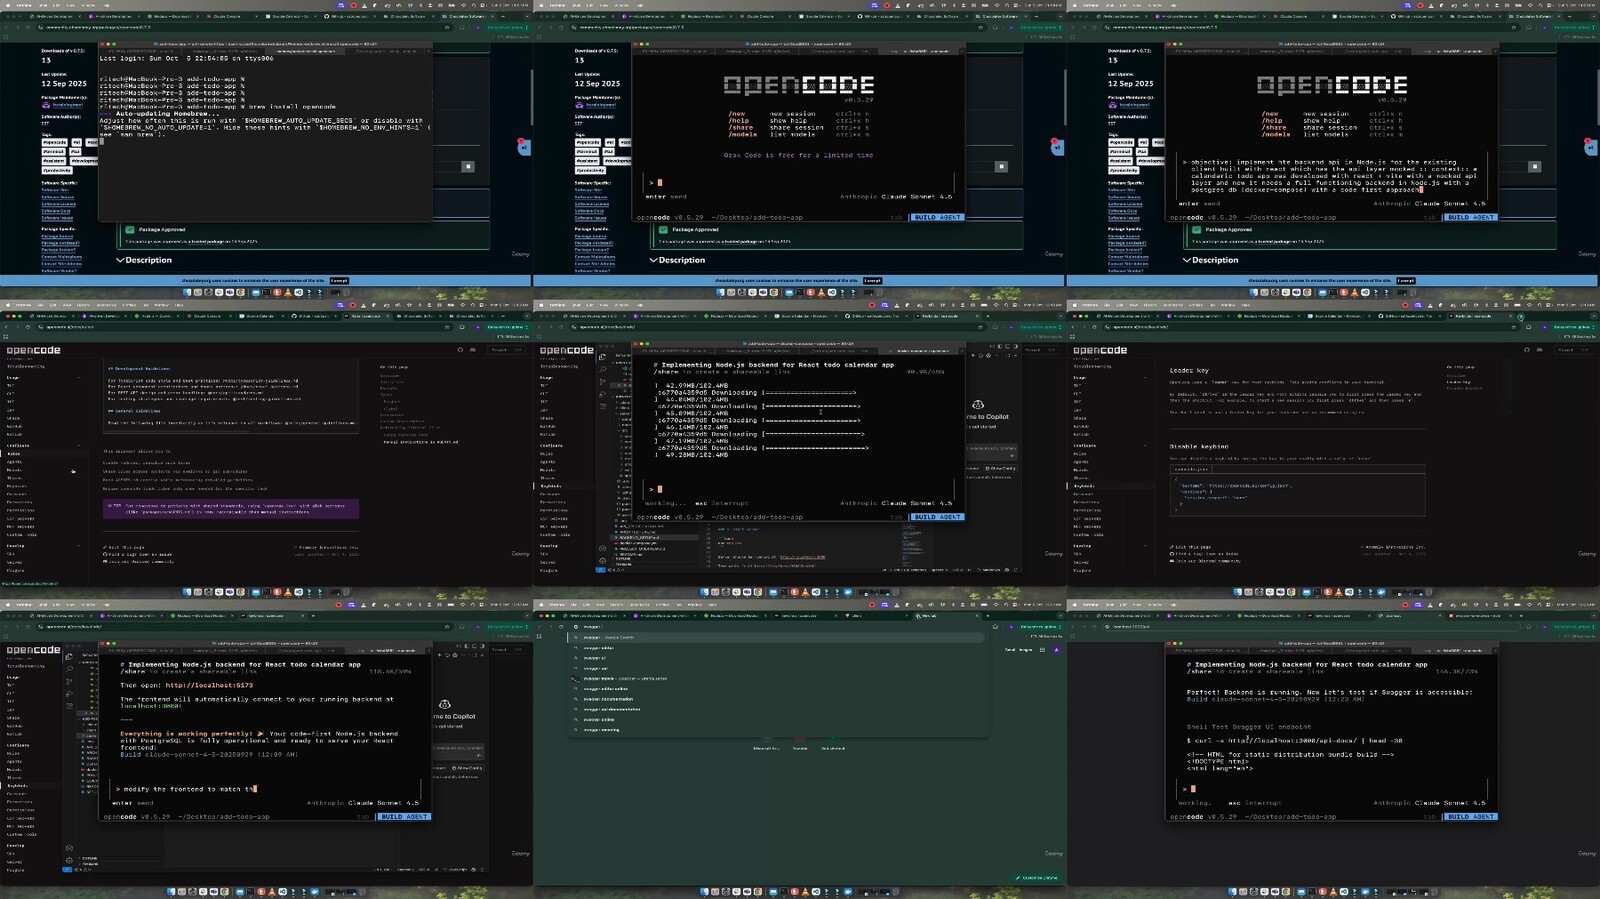Click VS Code Search icon in center screenshot
Viewport: 1600px width, 899px height.
602,368
